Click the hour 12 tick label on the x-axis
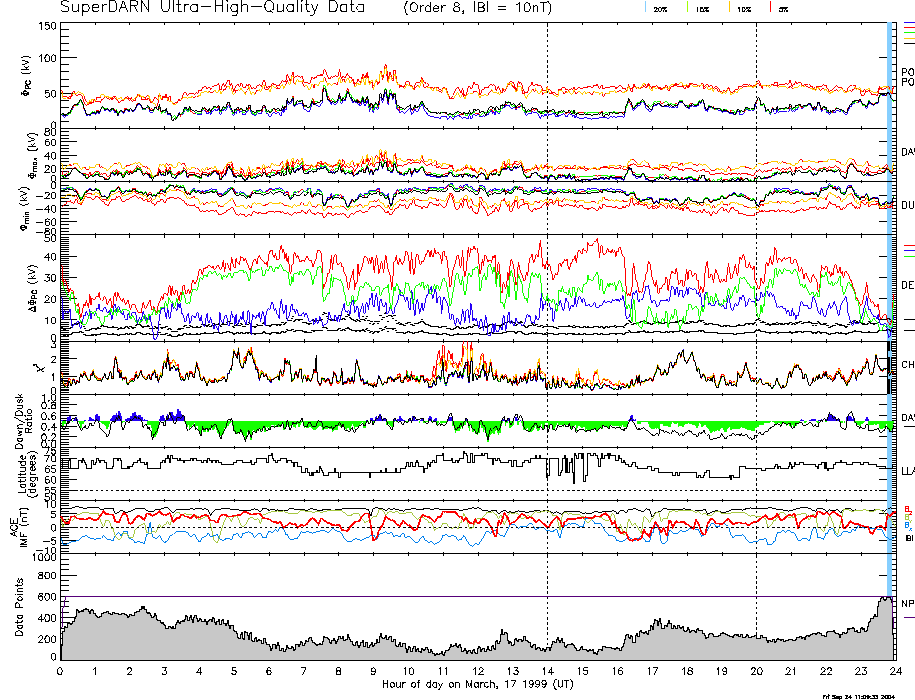The image size is (915, 700). [477, 673]
